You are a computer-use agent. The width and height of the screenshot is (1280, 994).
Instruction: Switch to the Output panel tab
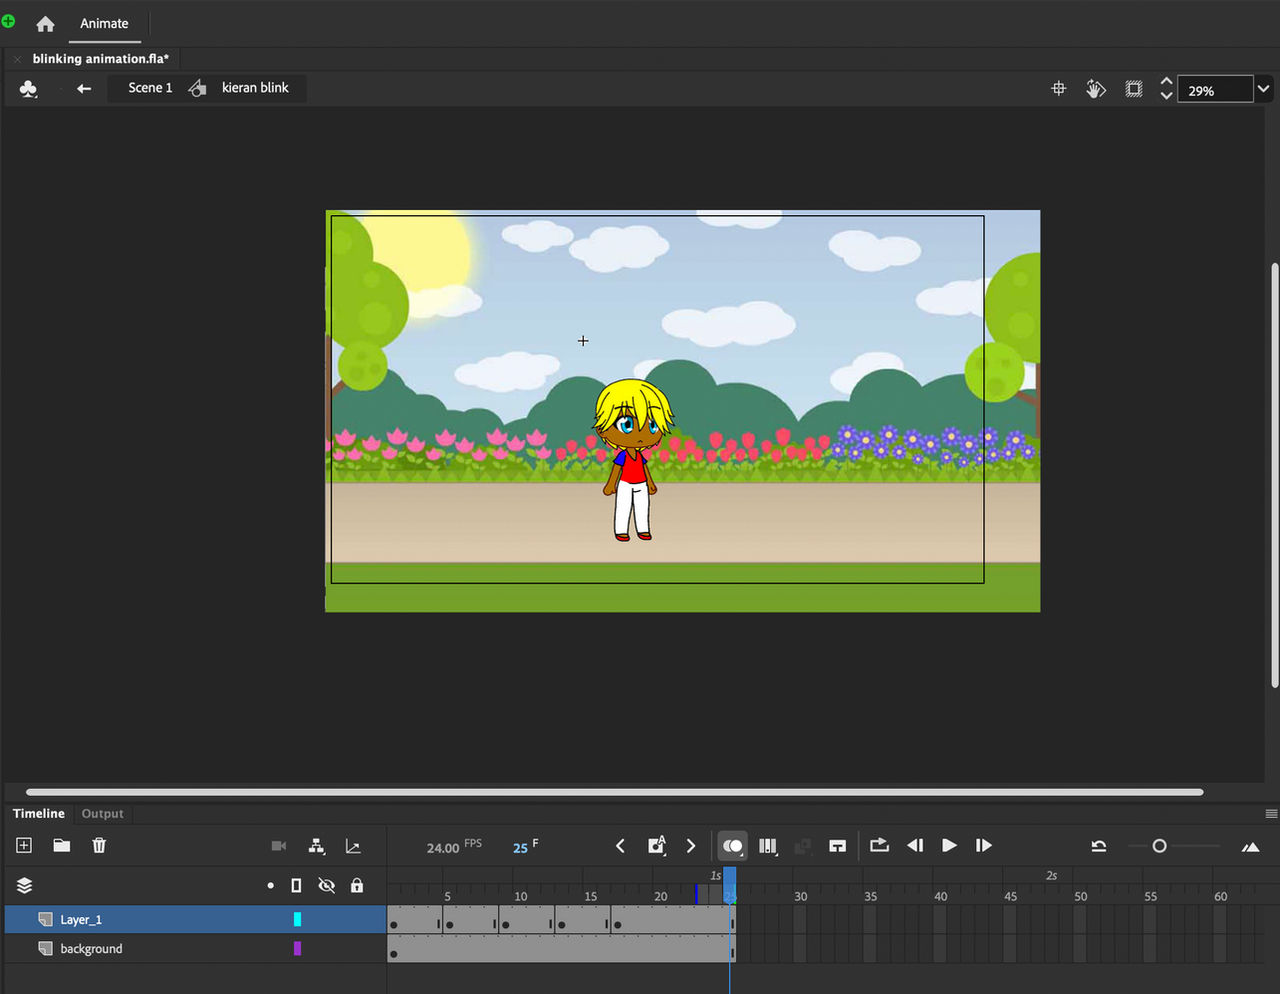click(x=103, y=814)
